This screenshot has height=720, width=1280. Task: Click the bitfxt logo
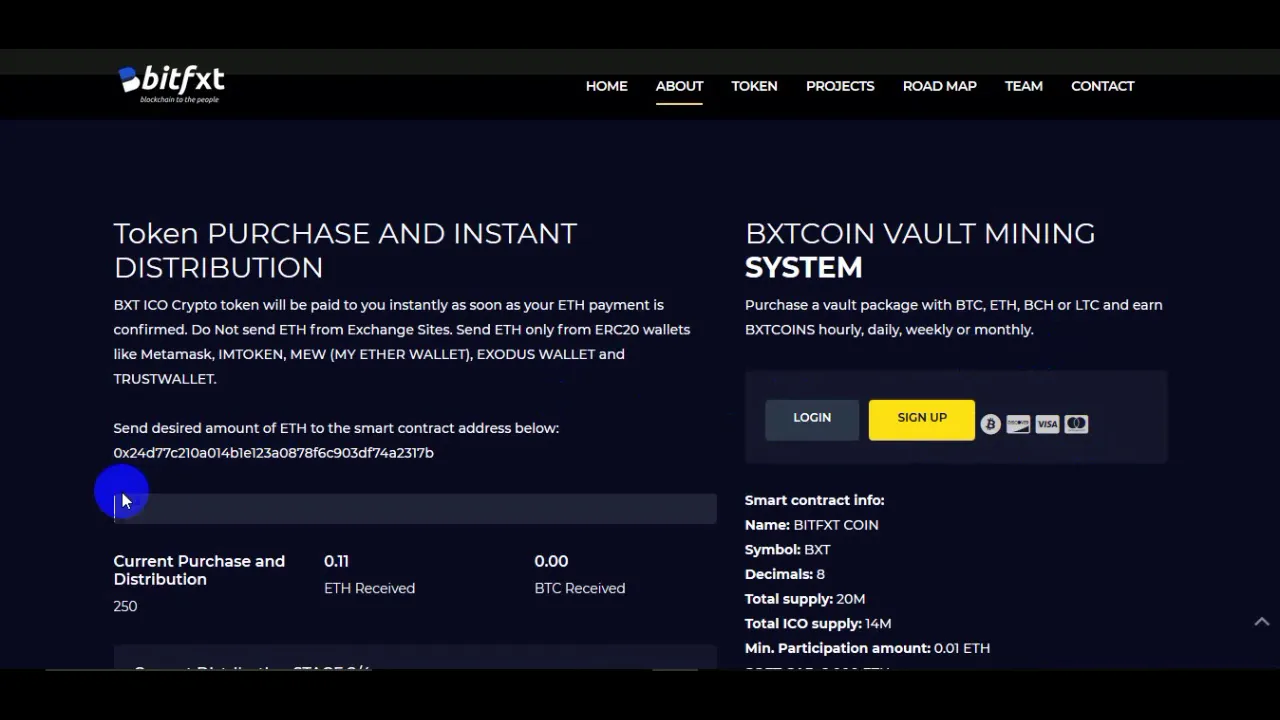pyautogui.click(x=172, y=84)
